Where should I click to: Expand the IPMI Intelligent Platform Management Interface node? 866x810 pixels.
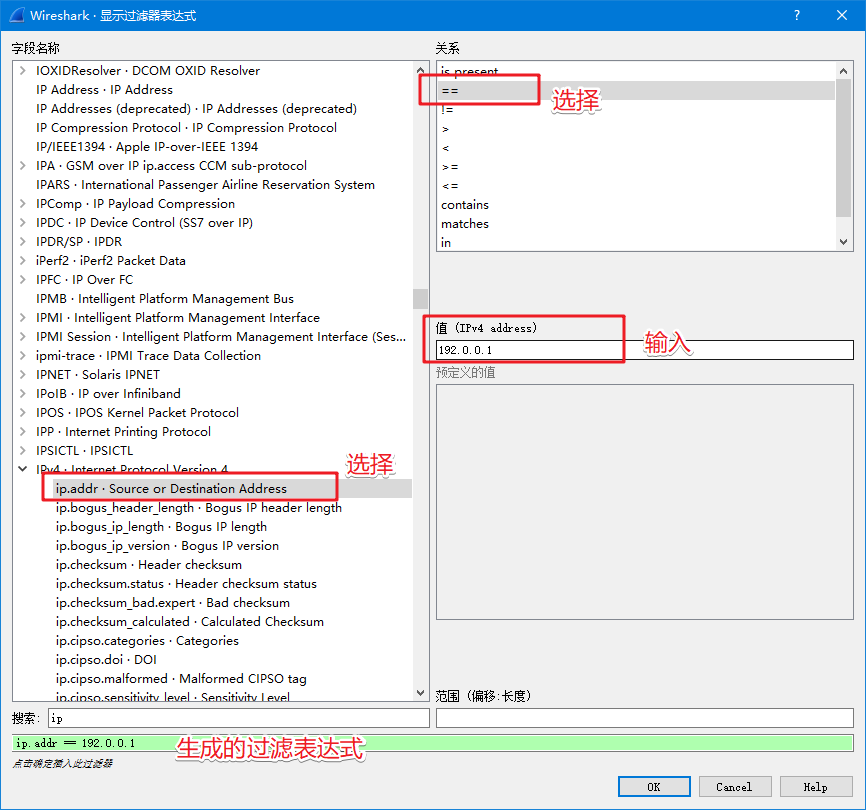pyautogui.click(x=23, y=317)
